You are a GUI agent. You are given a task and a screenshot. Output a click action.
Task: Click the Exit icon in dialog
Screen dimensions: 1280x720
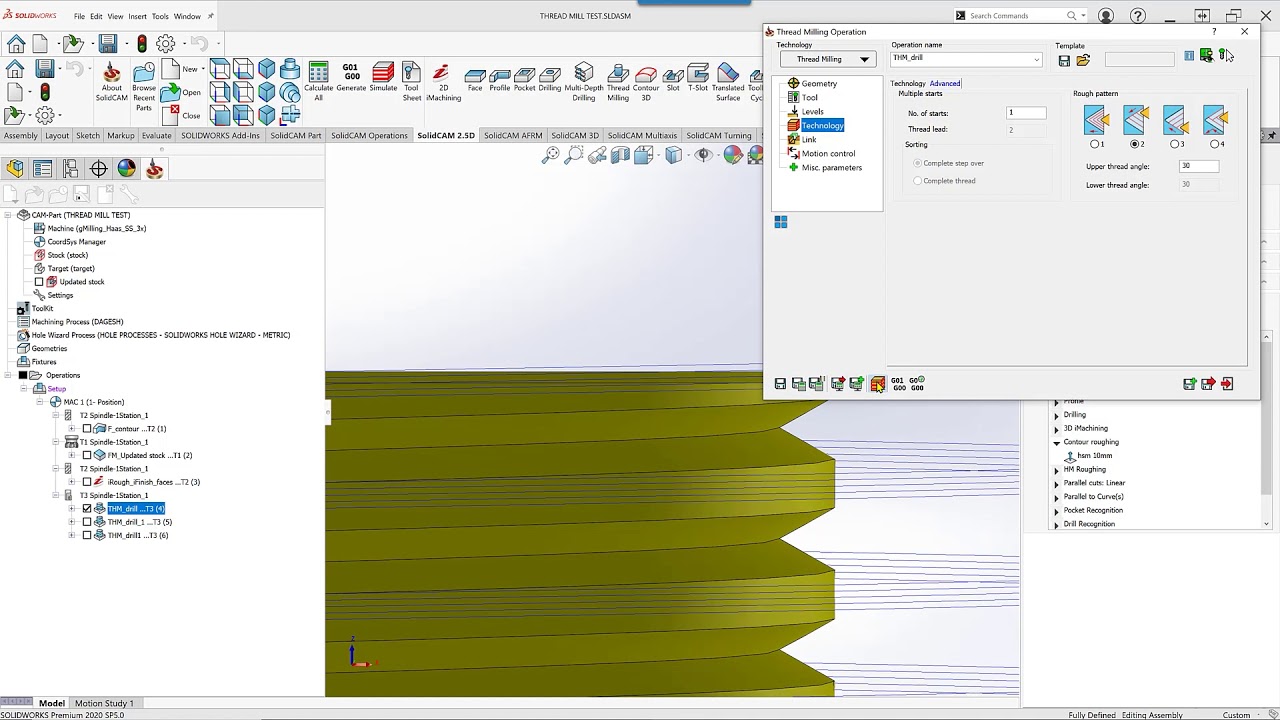point(1227,384)
